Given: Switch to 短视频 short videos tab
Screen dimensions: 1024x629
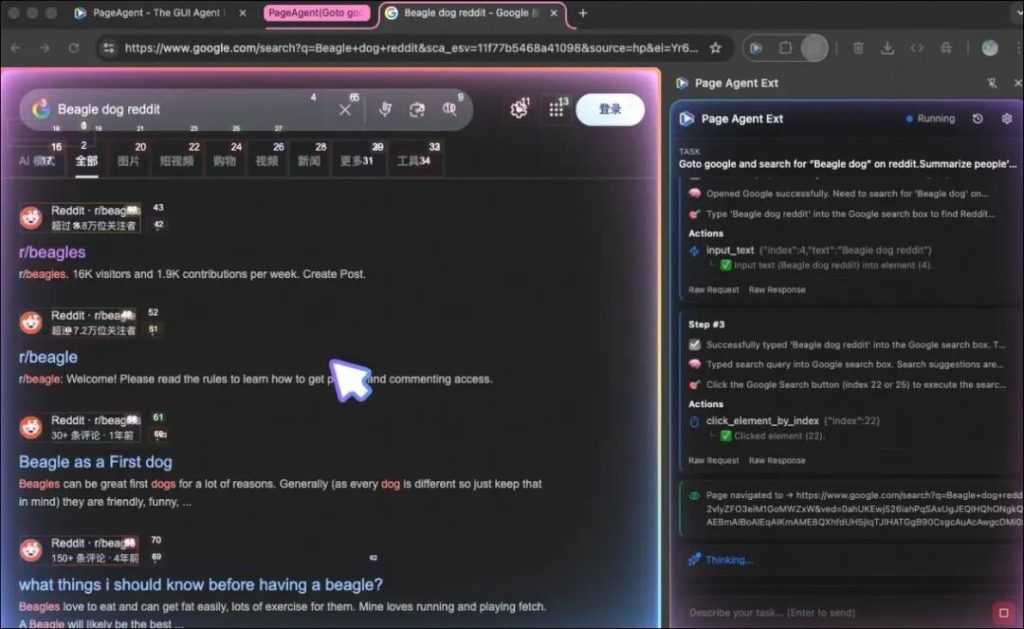Looking at the screenshot, I should 176,161.
